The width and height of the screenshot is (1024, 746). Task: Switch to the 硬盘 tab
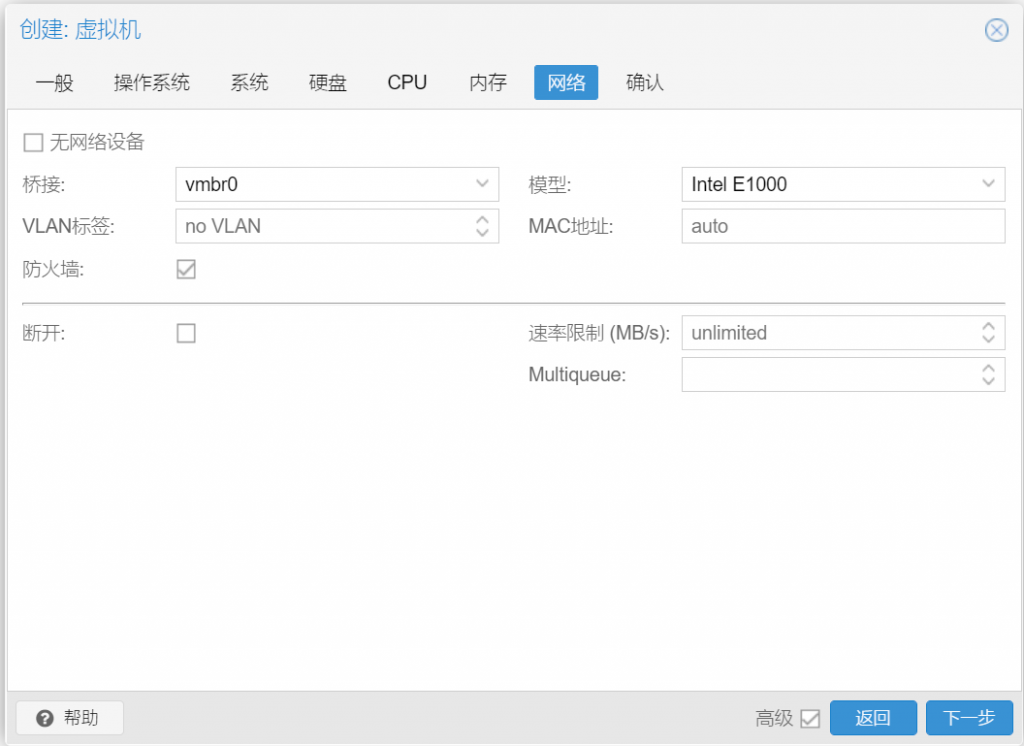(327, 83)
